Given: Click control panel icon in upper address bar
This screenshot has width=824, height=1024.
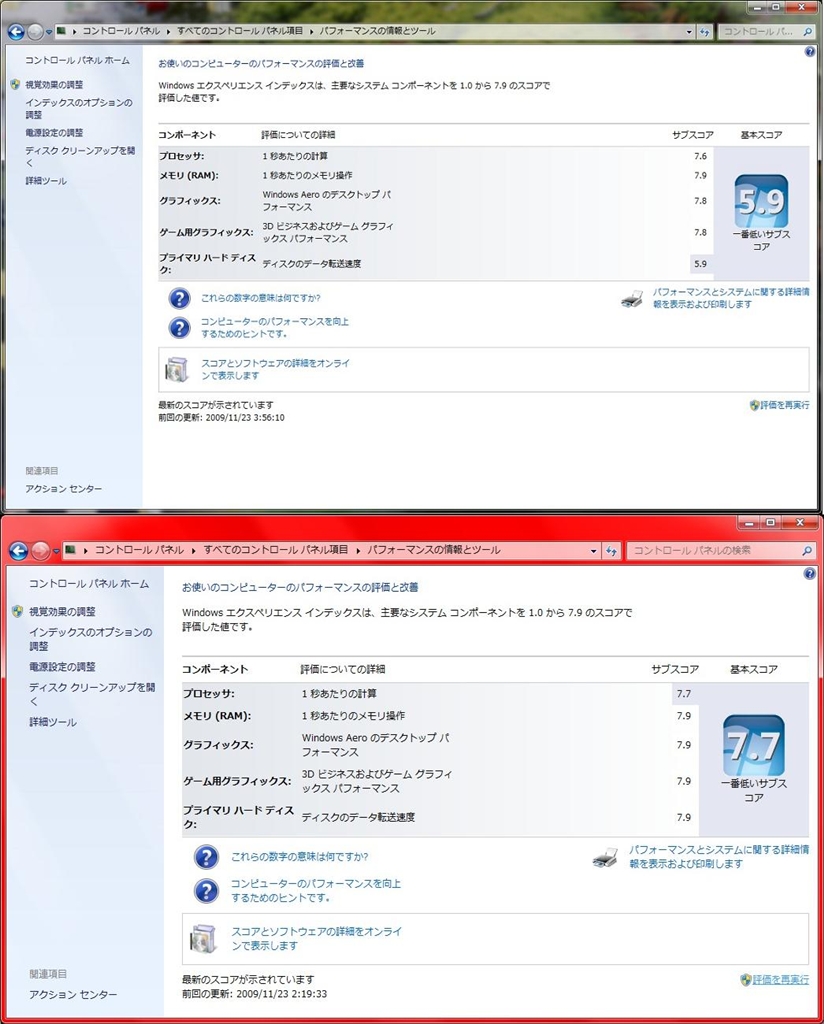Looking at the screenshot, I should tap(61, 31).
